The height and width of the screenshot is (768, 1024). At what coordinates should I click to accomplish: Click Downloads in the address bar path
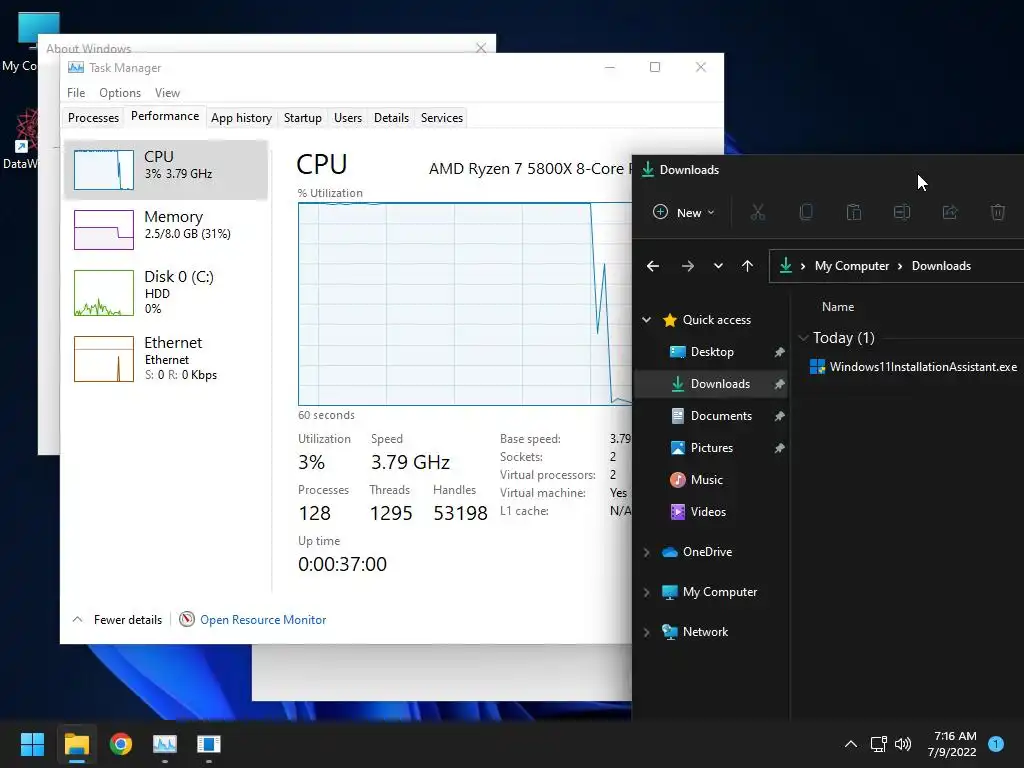click(x=941, y=266)
